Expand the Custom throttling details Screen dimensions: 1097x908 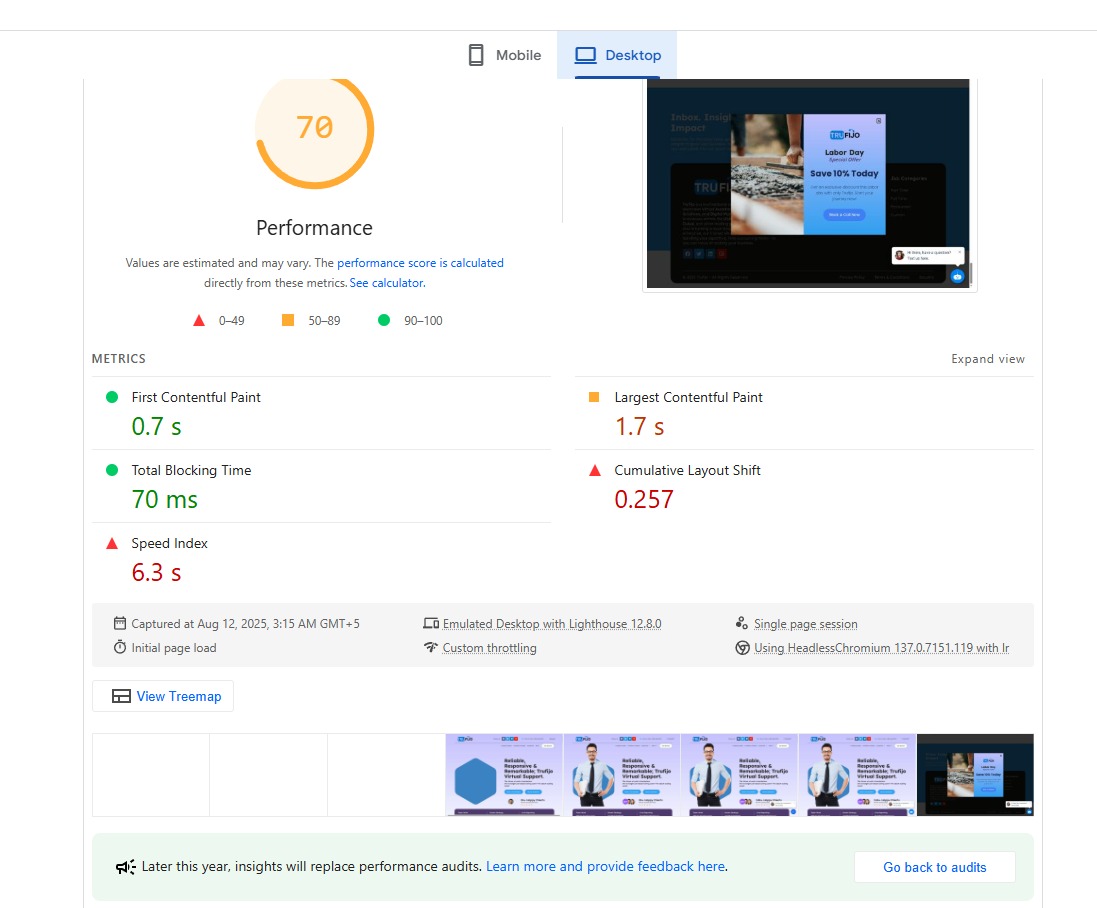489,648
